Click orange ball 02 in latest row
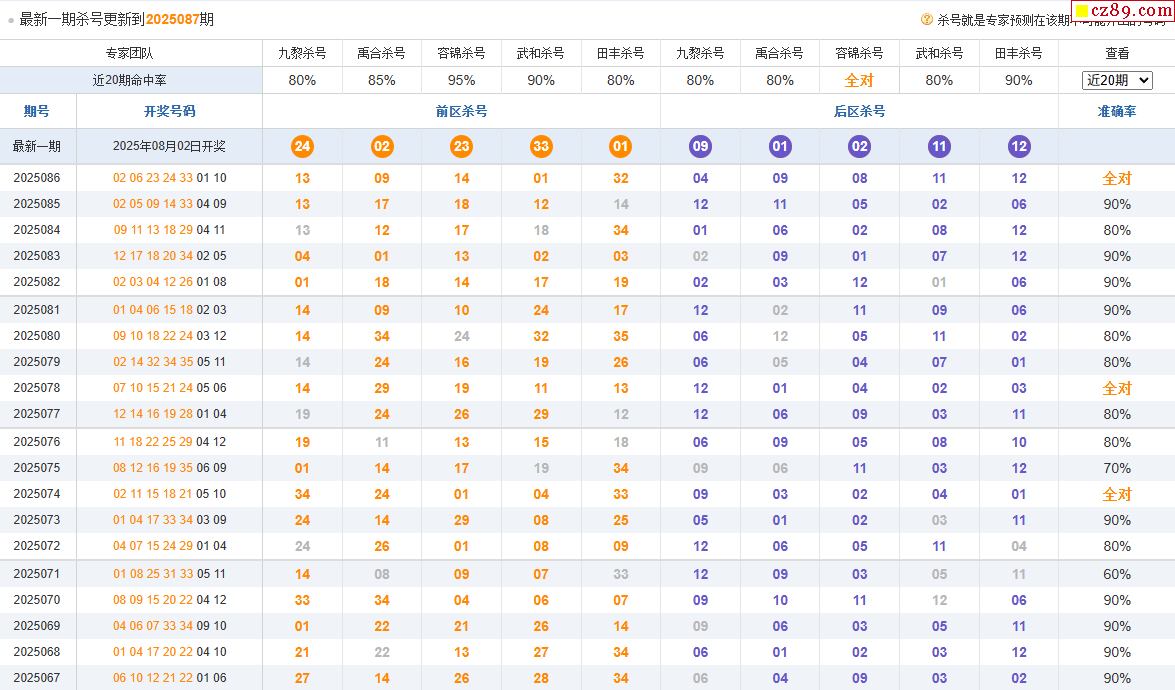Image resolution: width=1175 pixels, height=690 pixels. pyautogui.click(x=382, y=146)
